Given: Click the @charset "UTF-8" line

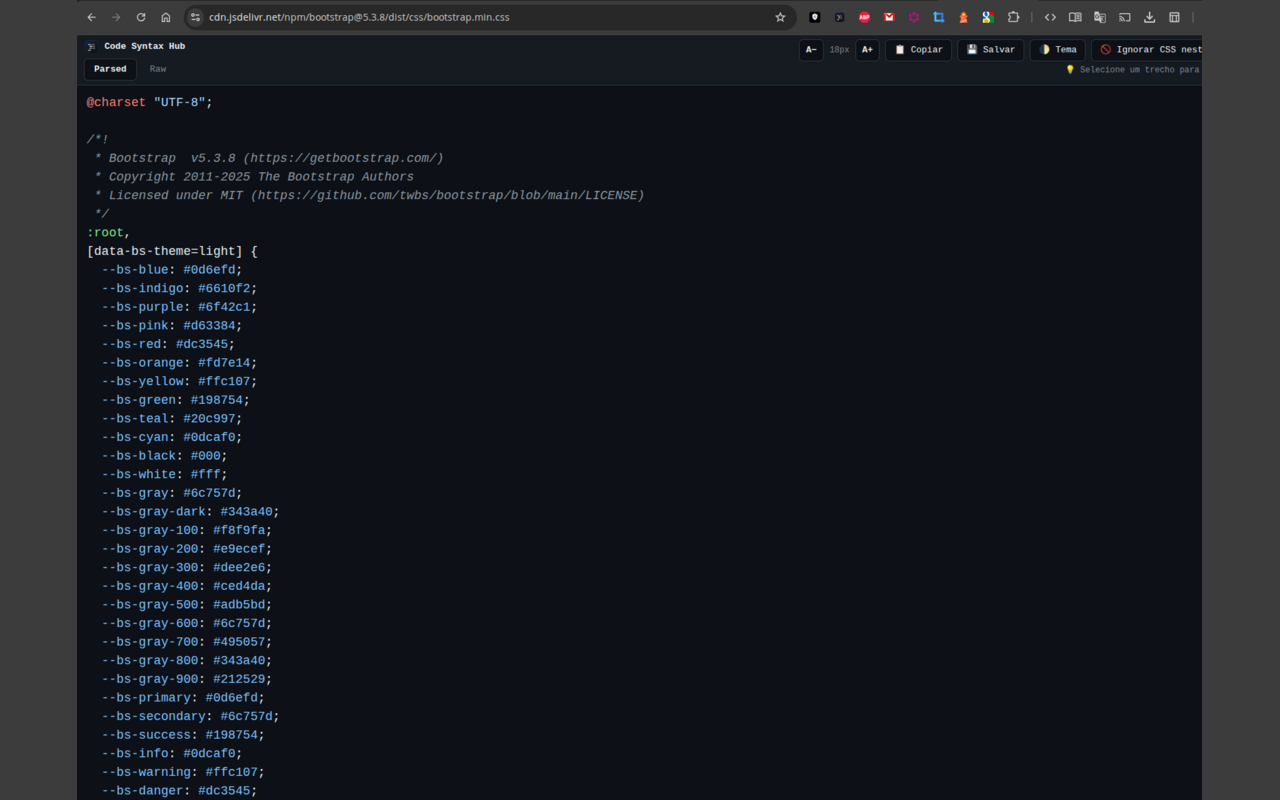Looking at the screenshot, I should tap(150, 102).
